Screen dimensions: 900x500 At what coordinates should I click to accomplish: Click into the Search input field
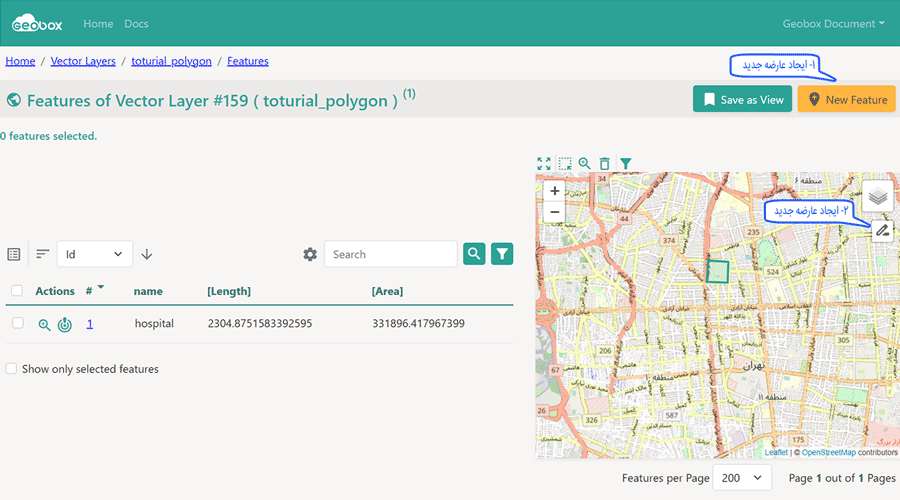[390, 254]
